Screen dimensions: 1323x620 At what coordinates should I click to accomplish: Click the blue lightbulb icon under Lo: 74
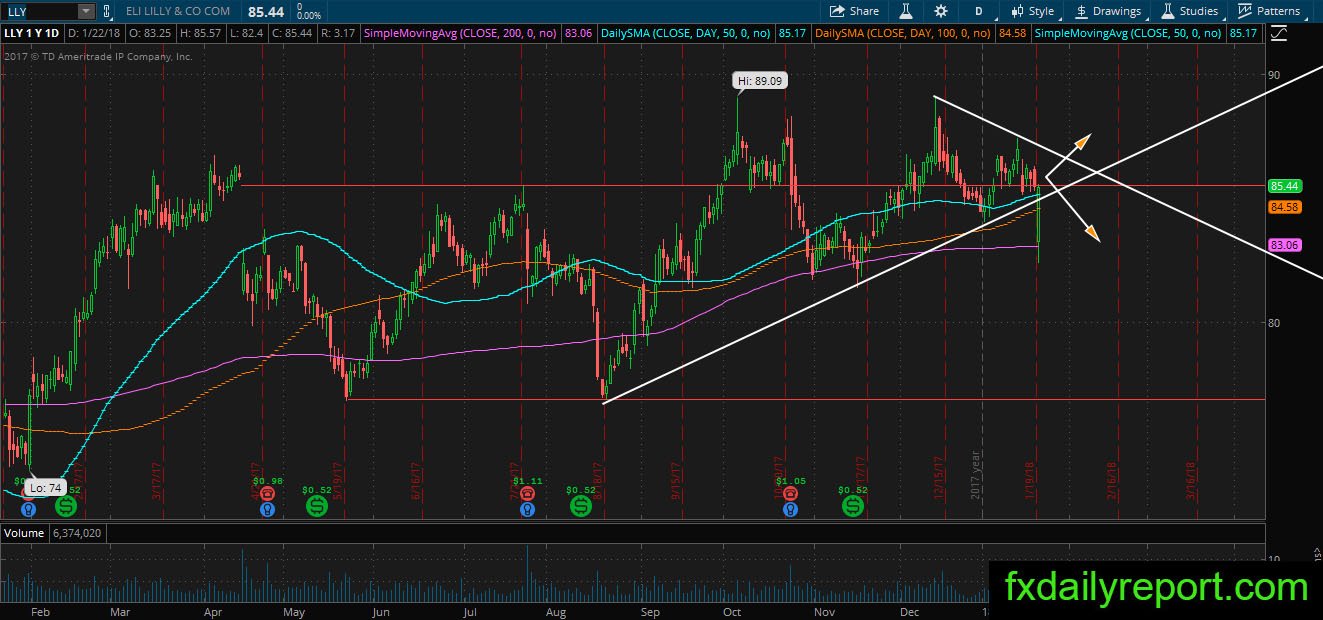(x=29, y=509)
